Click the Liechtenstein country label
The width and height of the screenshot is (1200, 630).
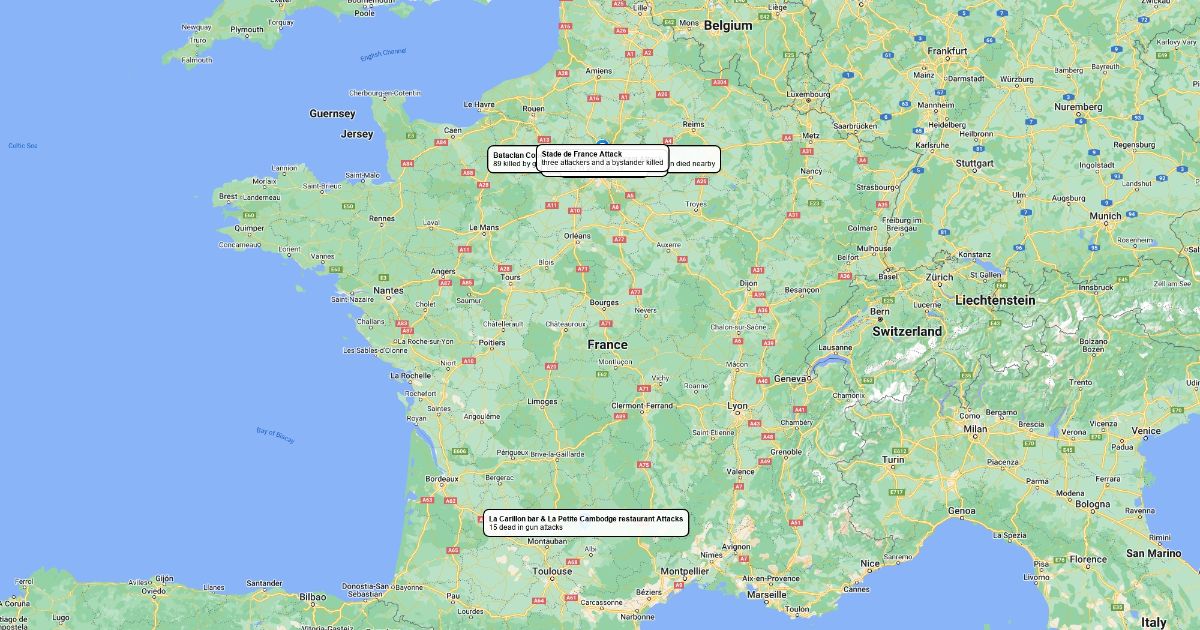(995, 300)
